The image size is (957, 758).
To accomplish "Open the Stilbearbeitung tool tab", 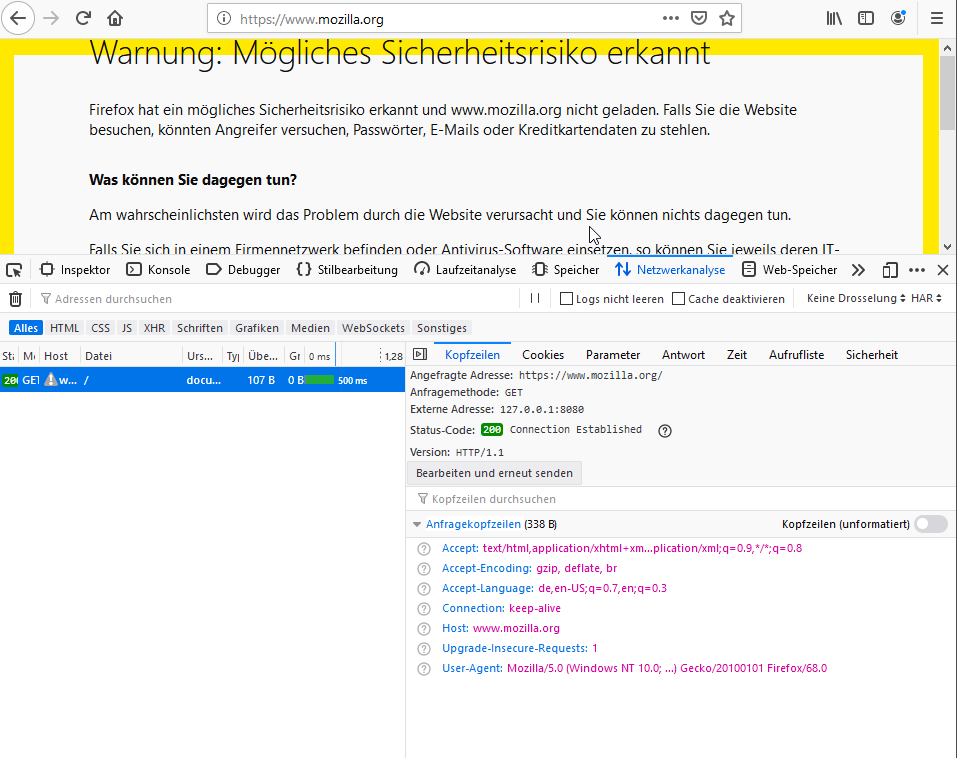I will coord(347,270).
